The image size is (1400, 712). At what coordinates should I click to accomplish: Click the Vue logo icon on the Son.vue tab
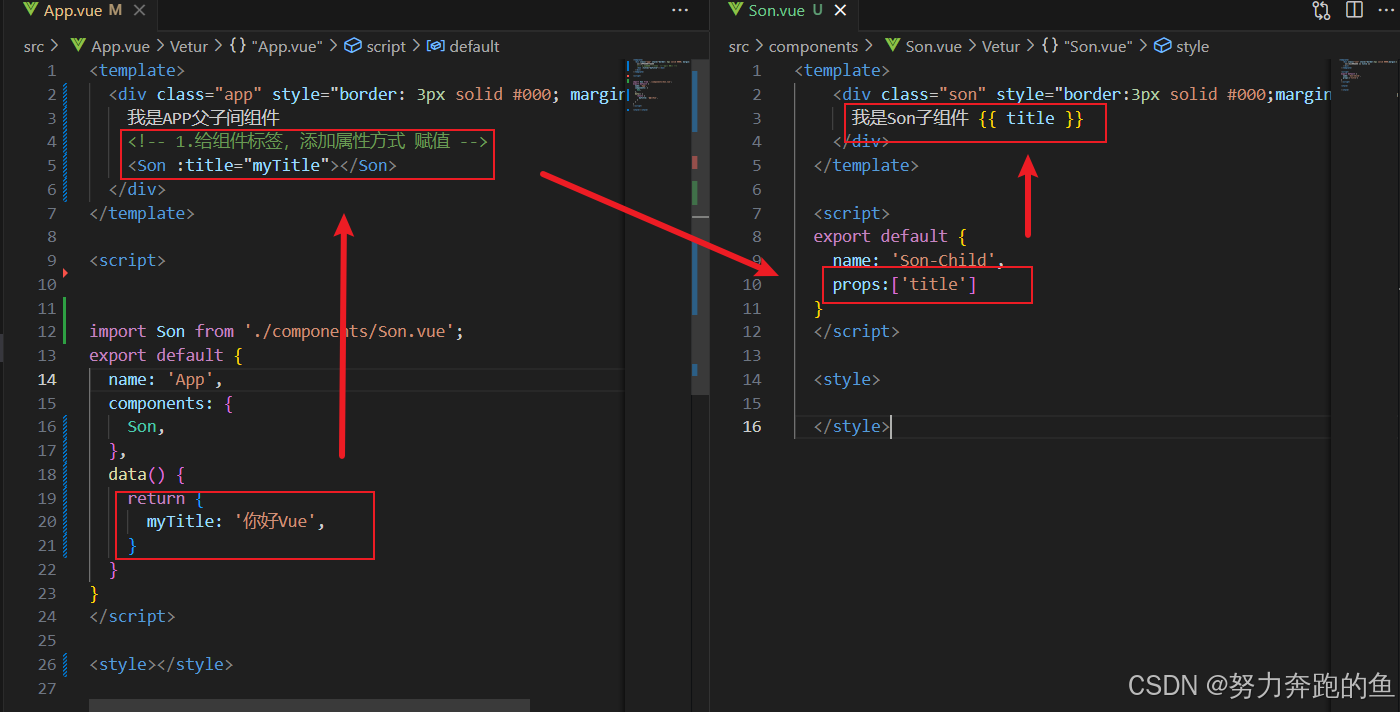tap(735, 11)
